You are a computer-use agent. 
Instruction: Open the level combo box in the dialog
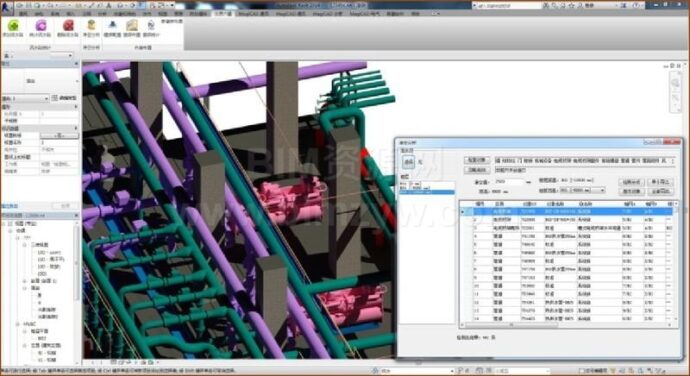pos(582,190)
